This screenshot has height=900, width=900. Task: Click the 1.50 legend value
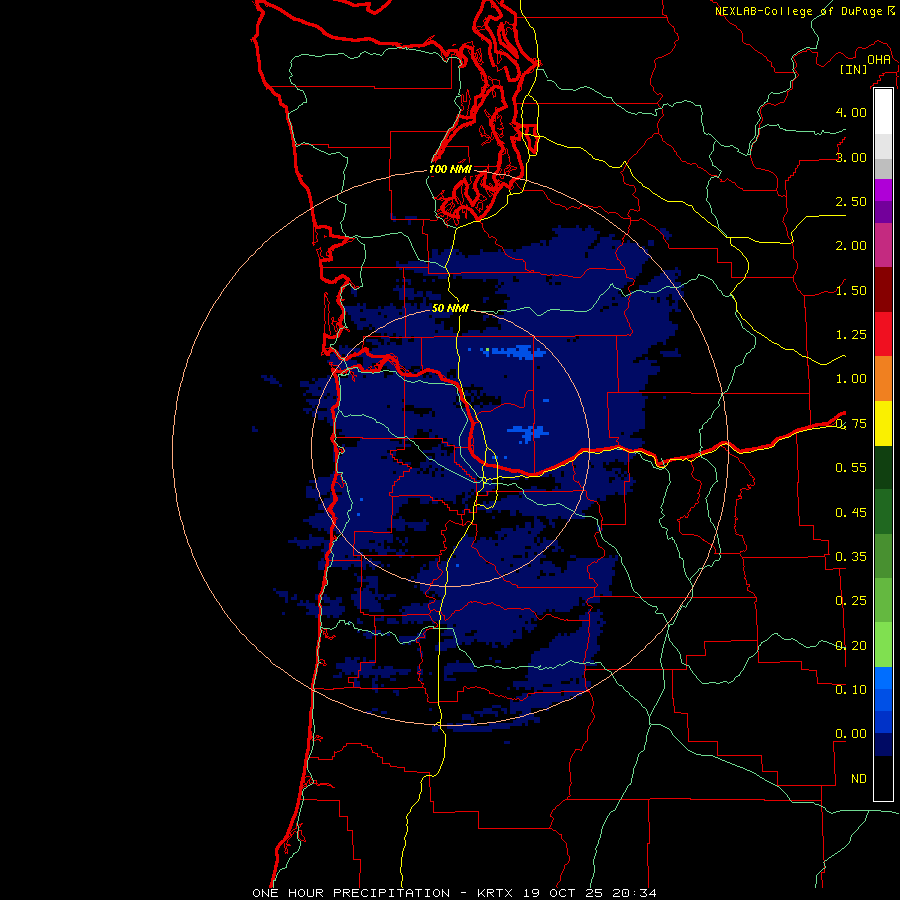(851, 290)
